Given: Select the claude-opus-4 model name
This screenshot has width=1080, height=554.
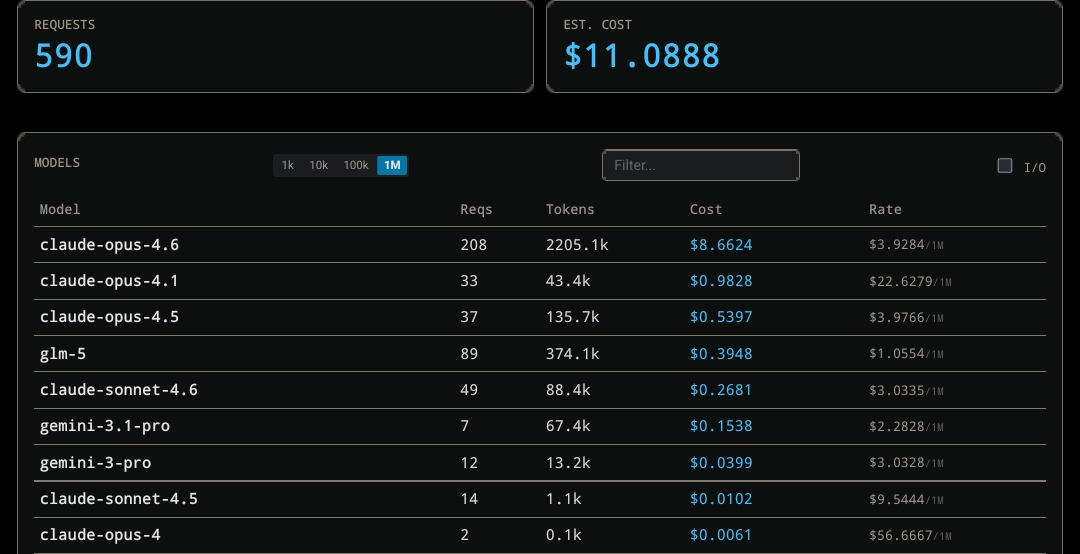Looking at the screenshot, I should [x=100, y=535].
